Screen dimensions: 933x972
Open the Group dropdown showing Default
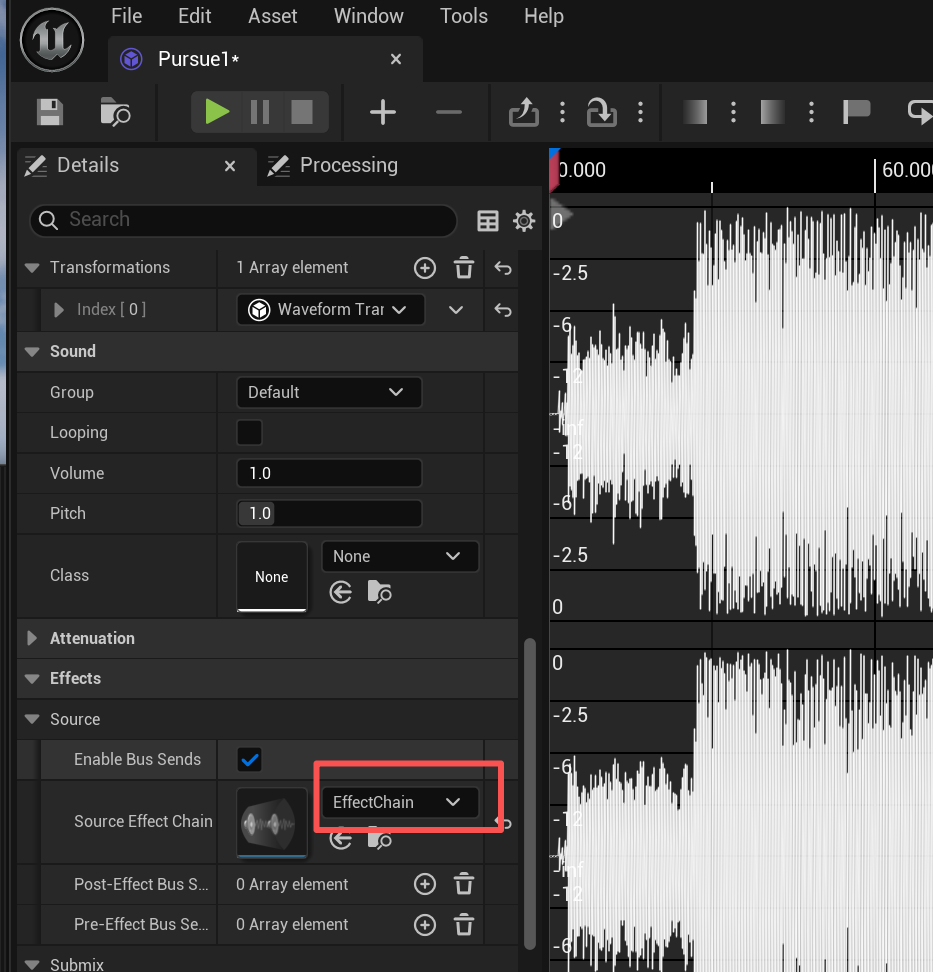pos(329,392)
